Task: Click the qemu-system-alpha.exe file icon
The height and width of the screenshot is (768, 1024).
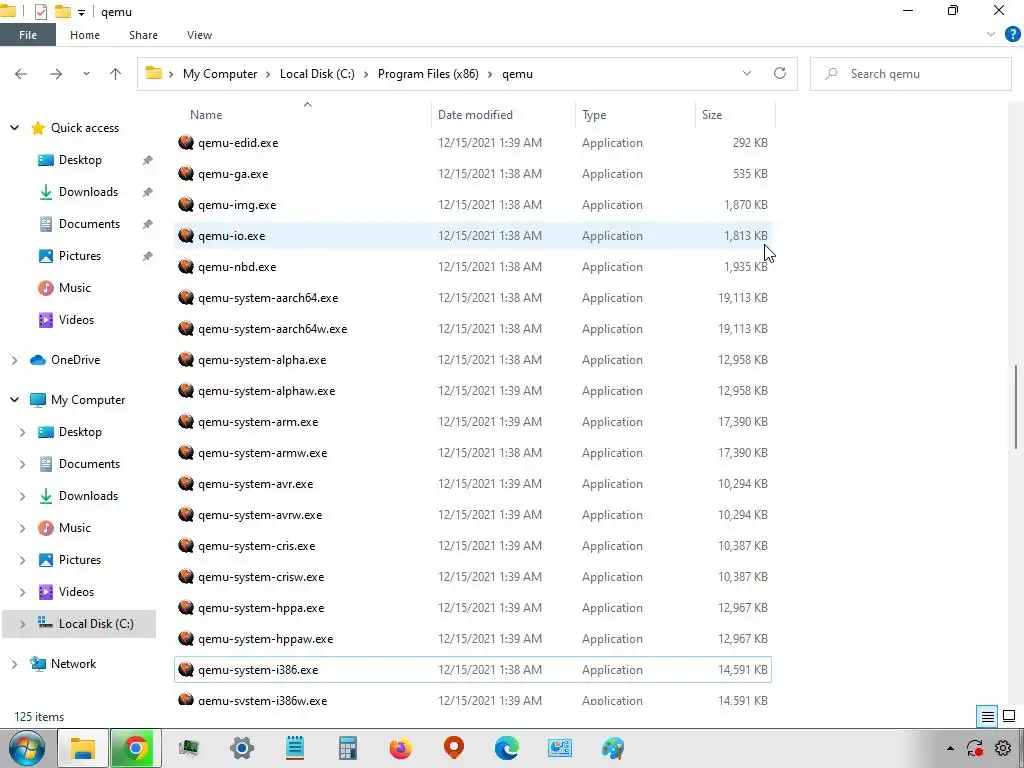Action: click(x=186, y=360)
